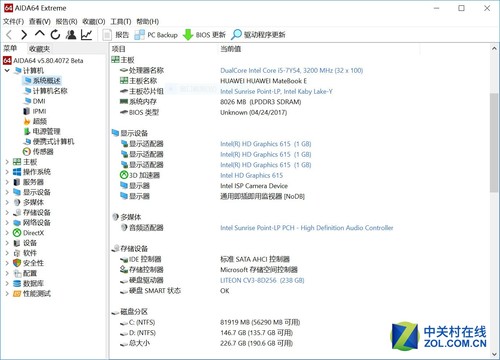The height and width of the screenshot is (360, 500).
Task: Select the IPMI tree item
Action: (x=35, y=111)
